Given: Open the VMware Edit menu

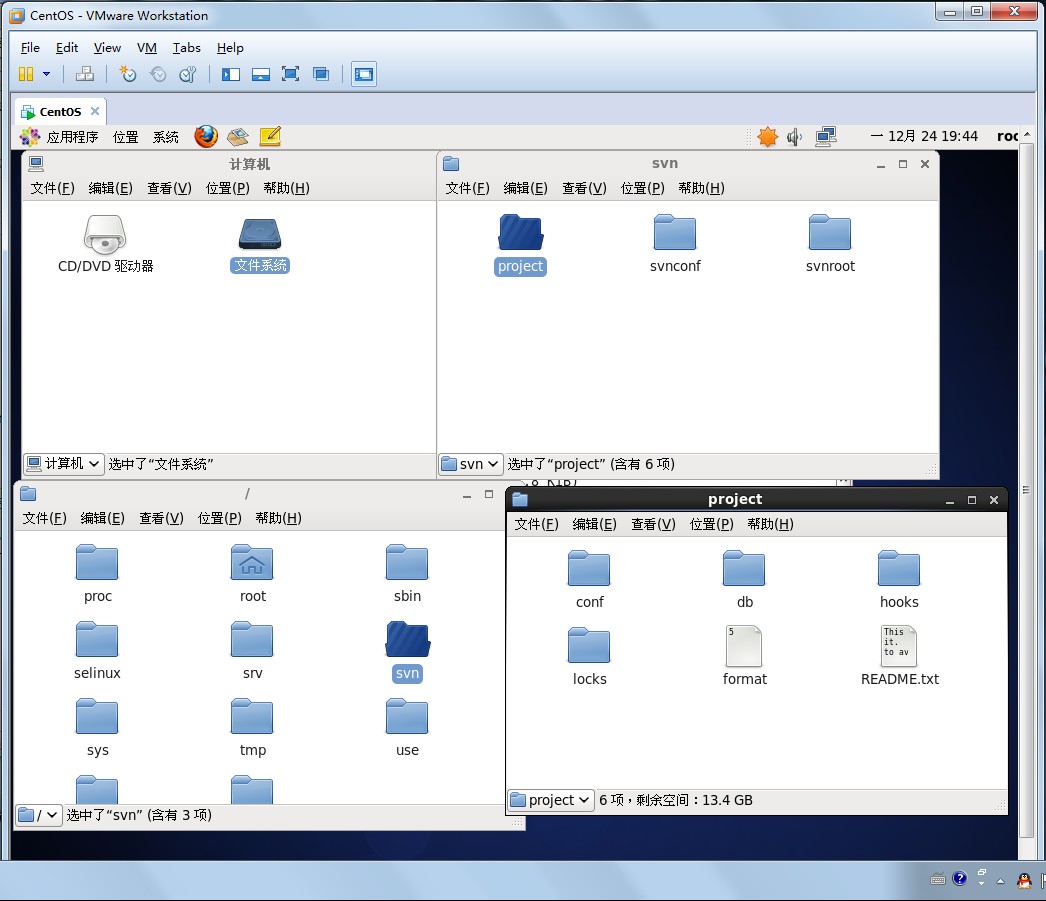Looking at the screenshot, I should [x=67, y=48].
